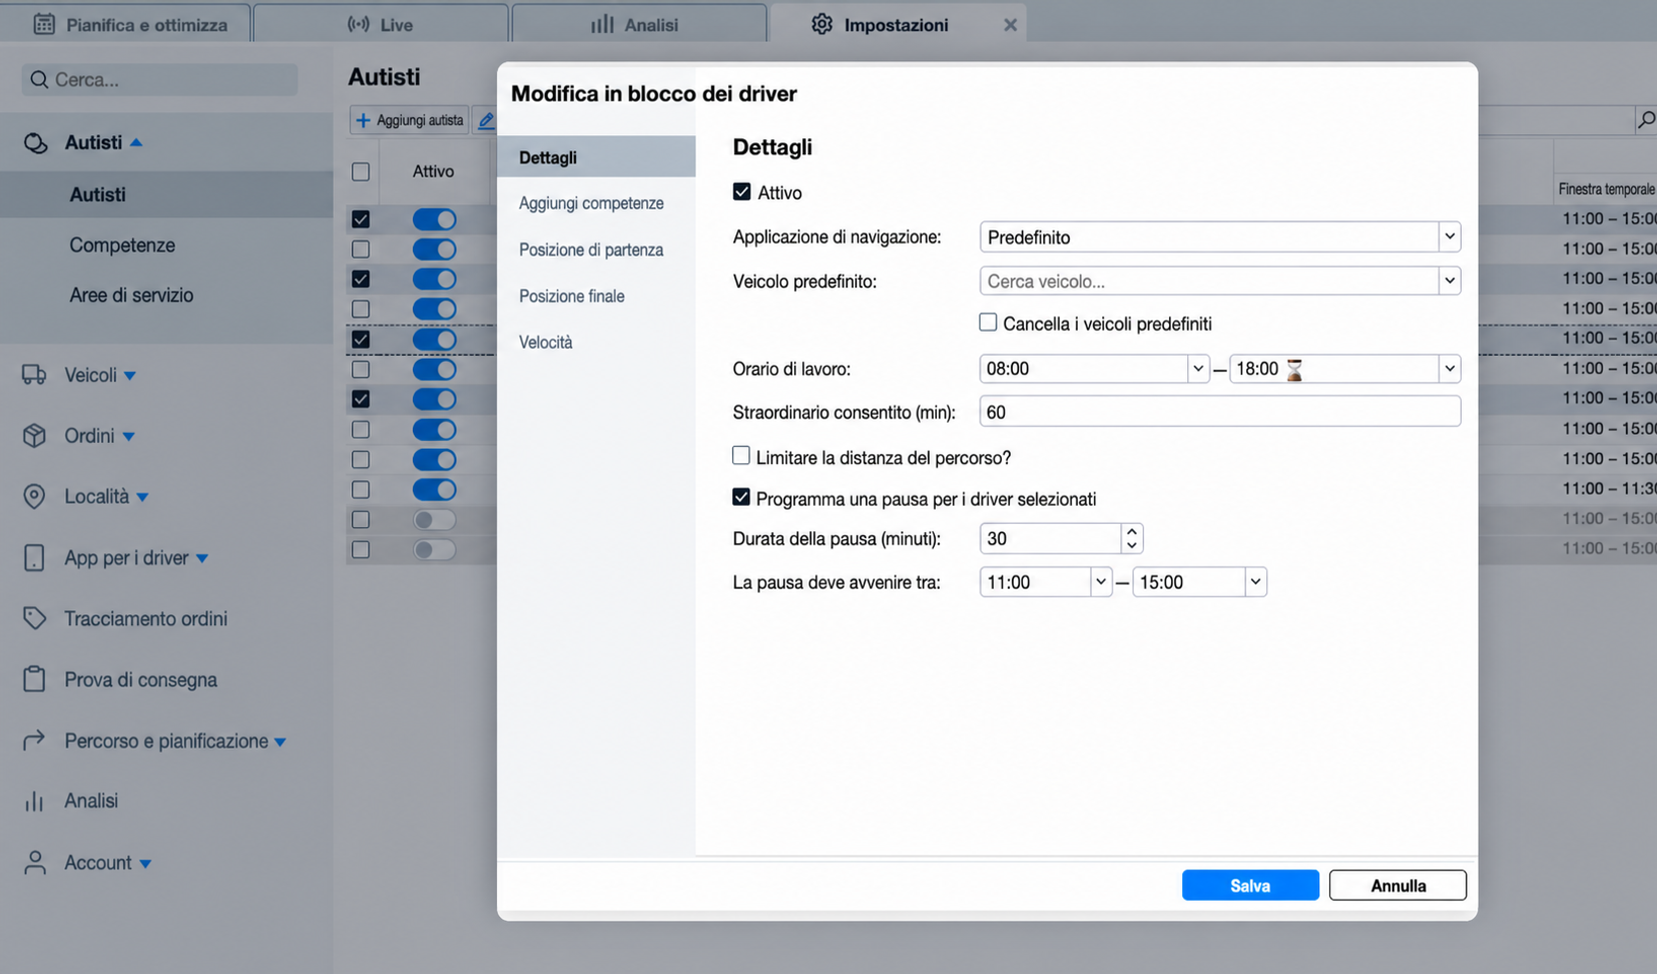Click the calendar icon on Pianifica e ottimizza tab
This screenshot has width=1657, height=974.
point(44,24)
